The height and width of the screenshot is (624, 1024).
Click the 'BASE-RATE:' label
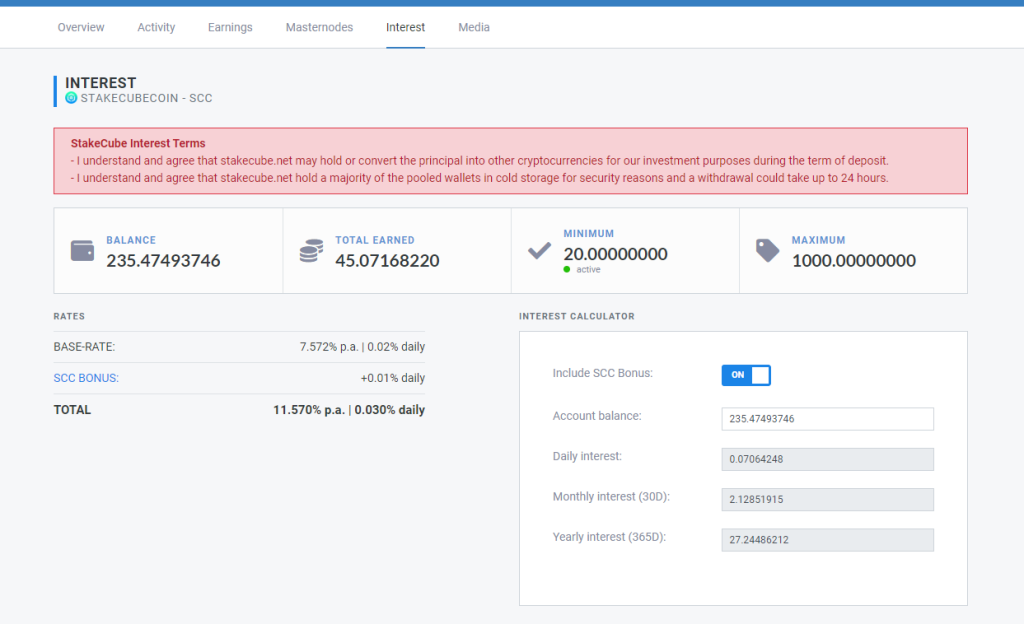84,347
